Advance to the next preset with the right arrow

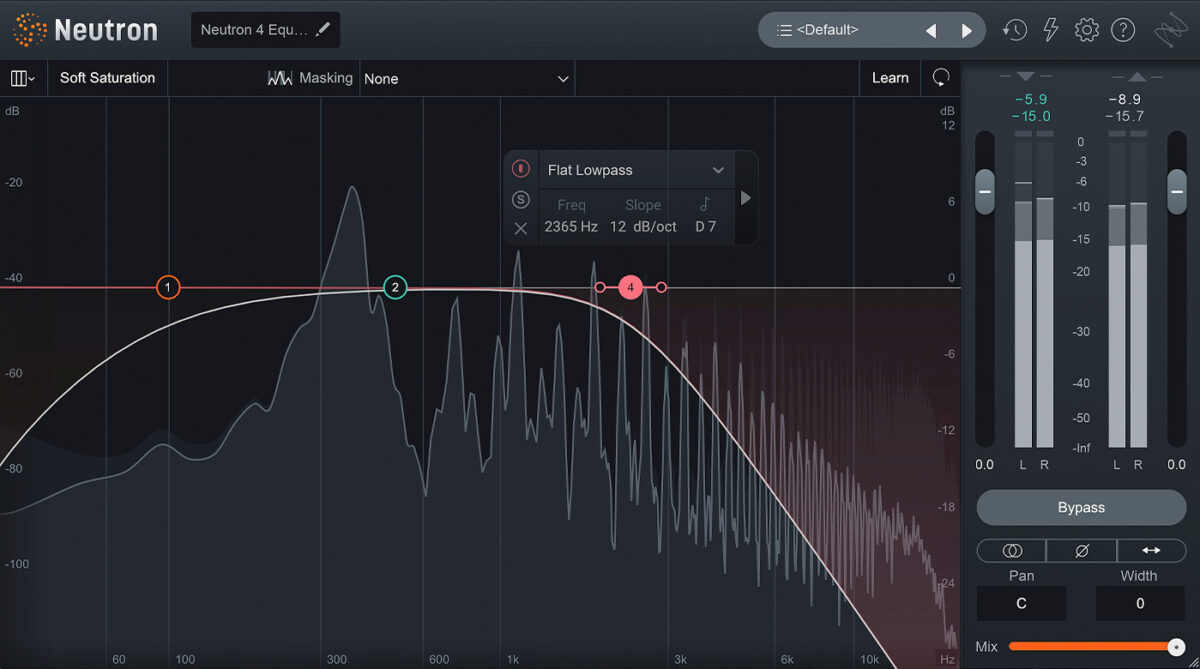click(966, 30)
